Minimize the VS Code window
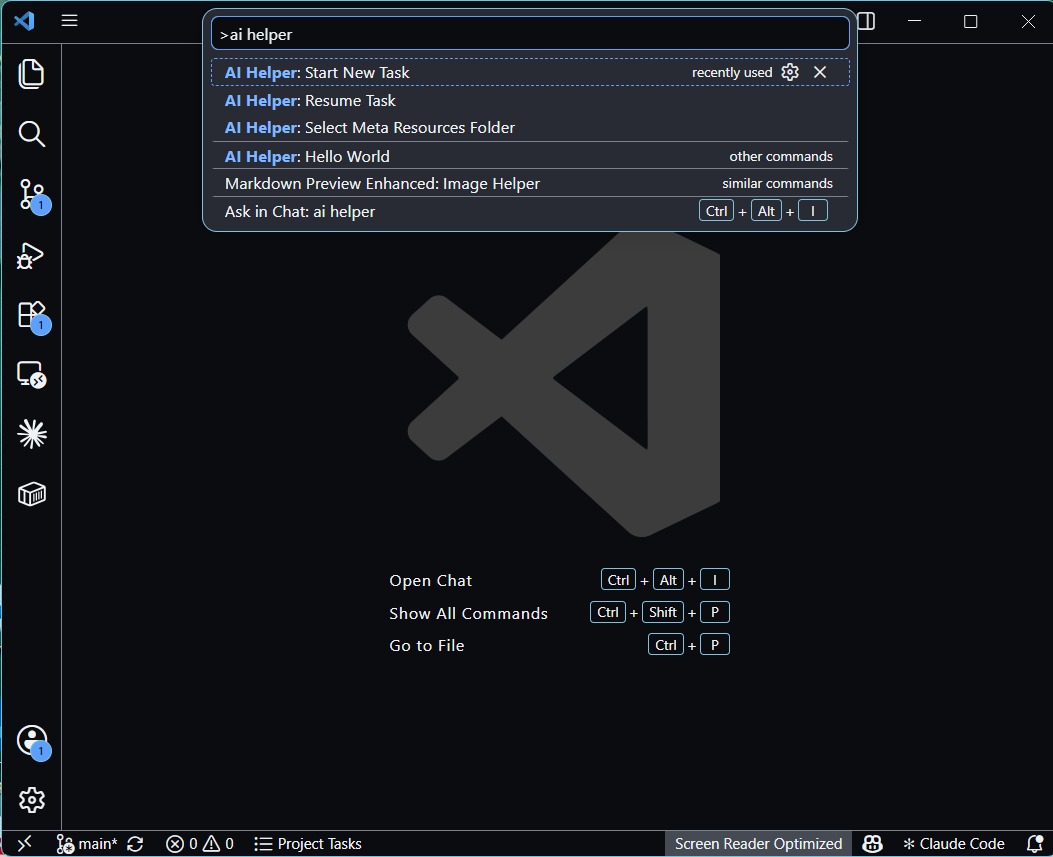 [914, 21]
